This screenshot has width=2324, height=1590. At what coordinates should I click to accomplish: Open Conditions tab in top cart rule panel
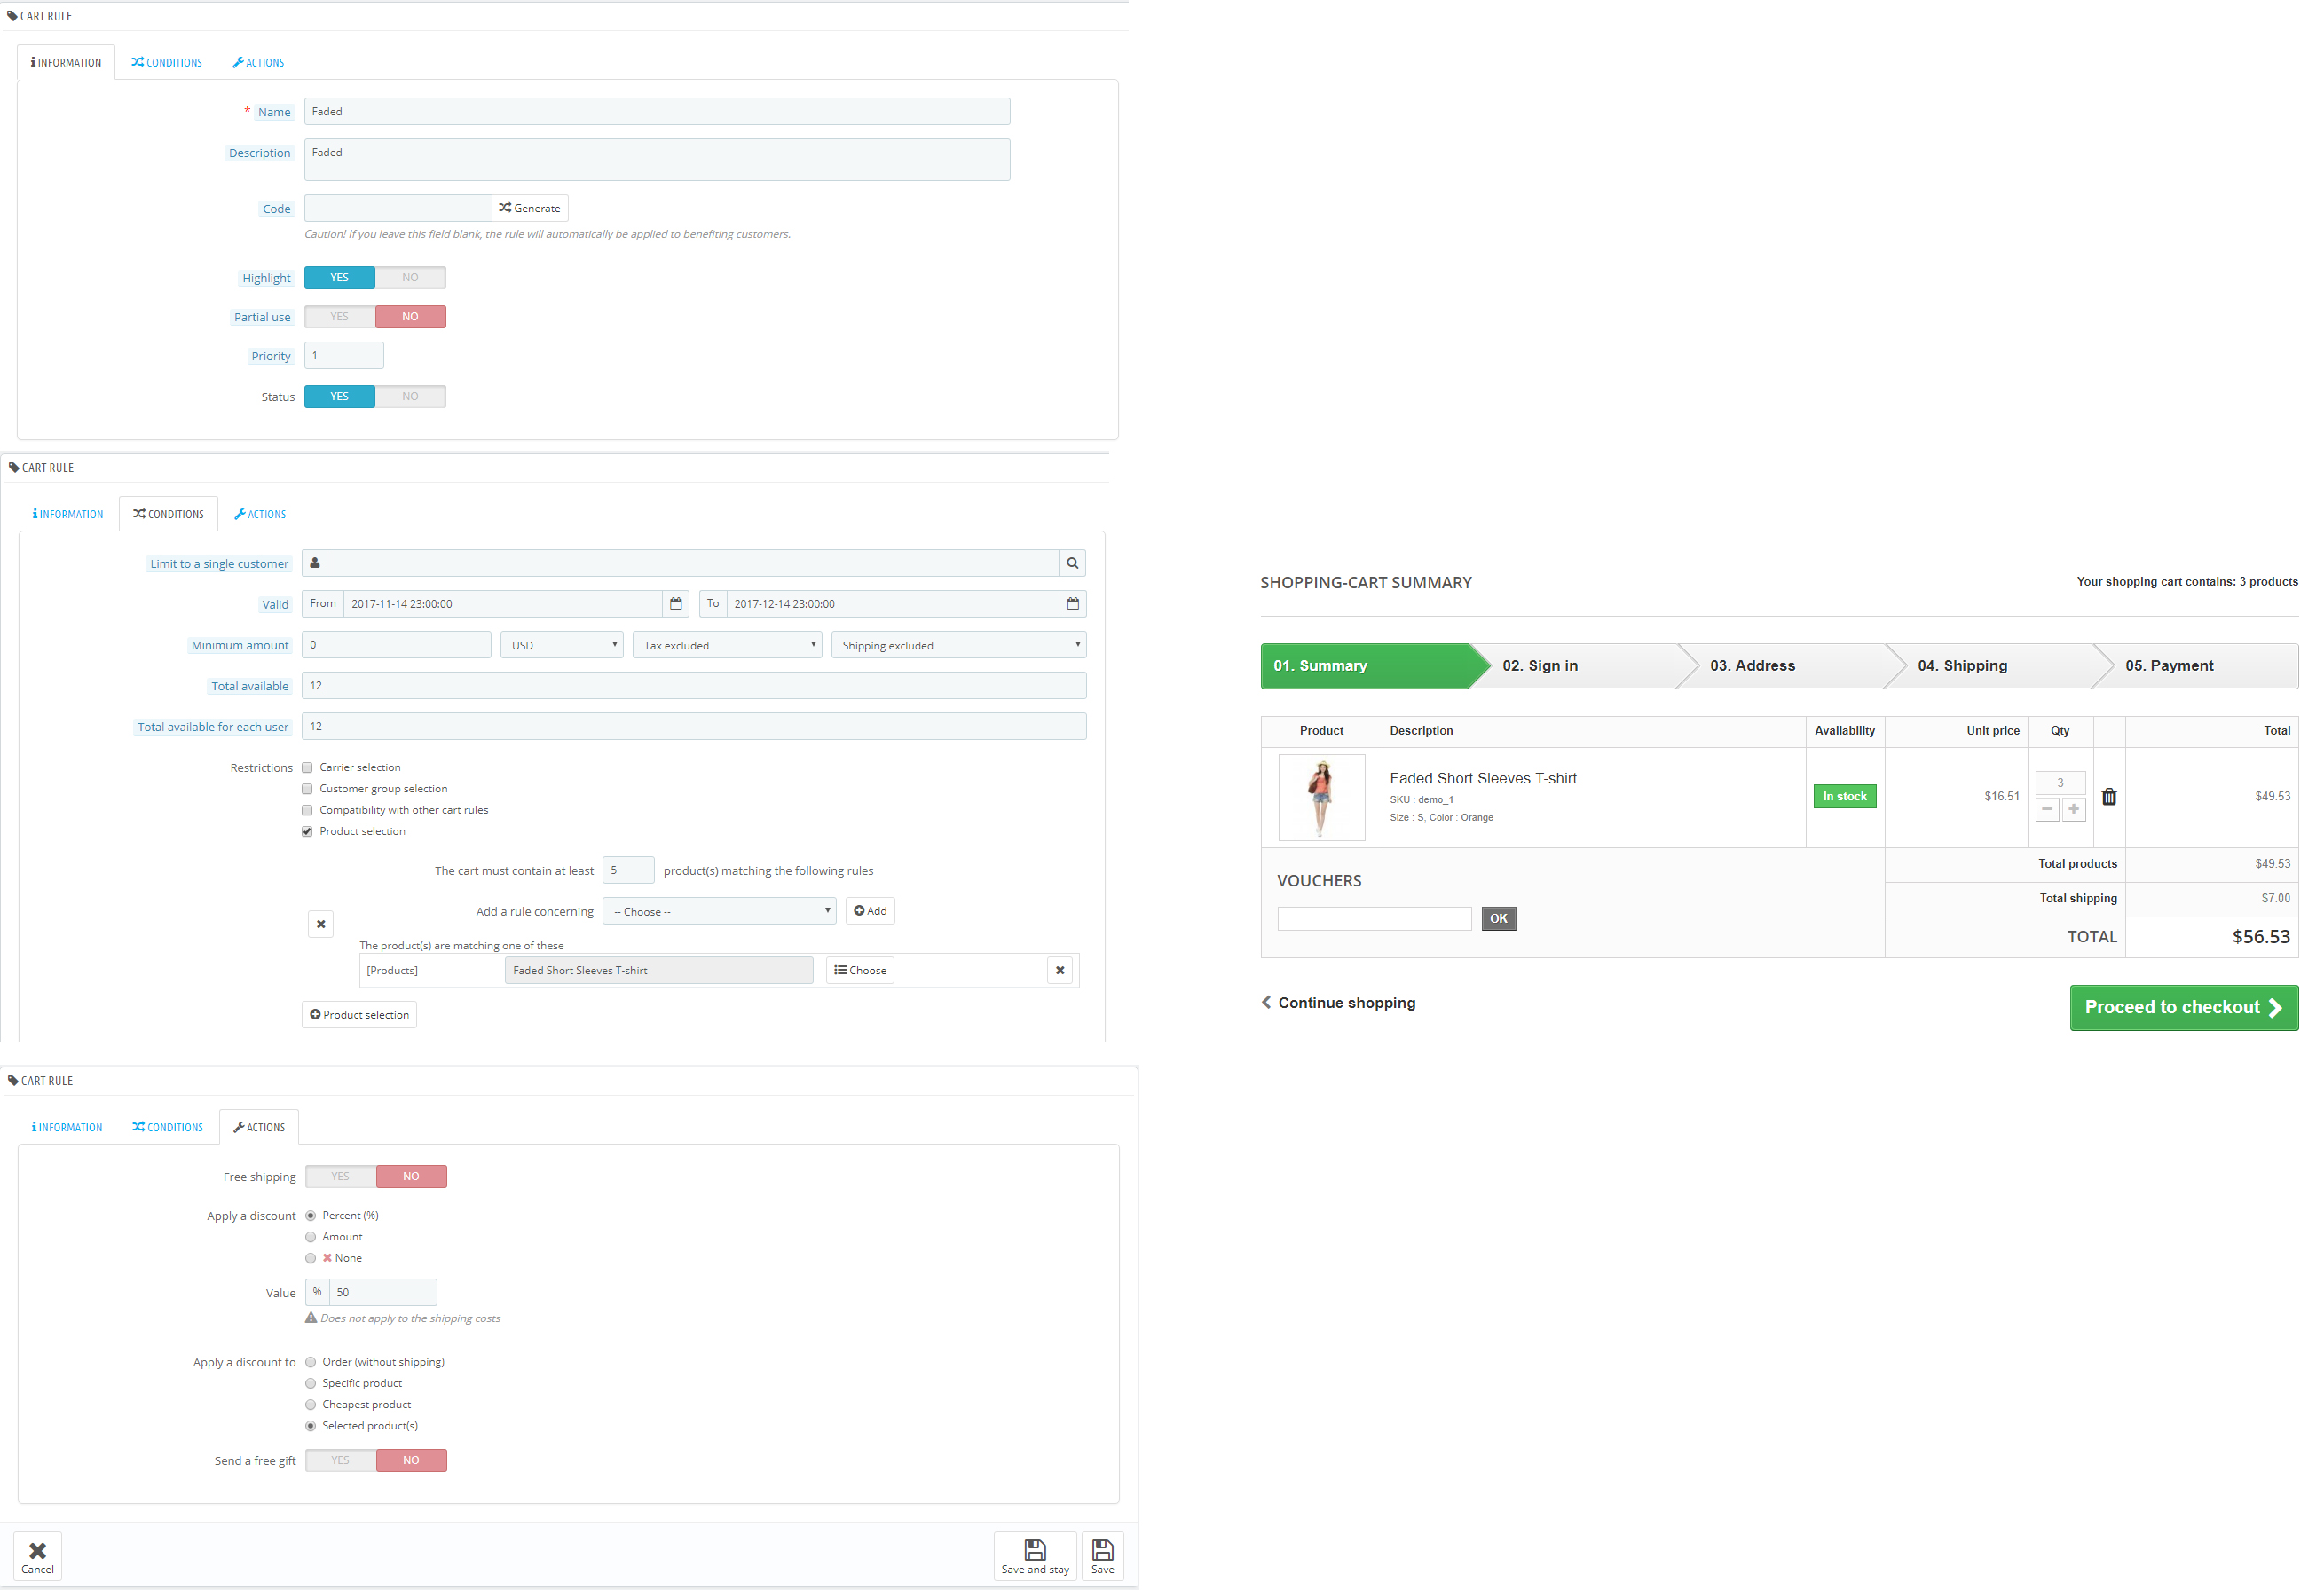[x=167, y=62]
